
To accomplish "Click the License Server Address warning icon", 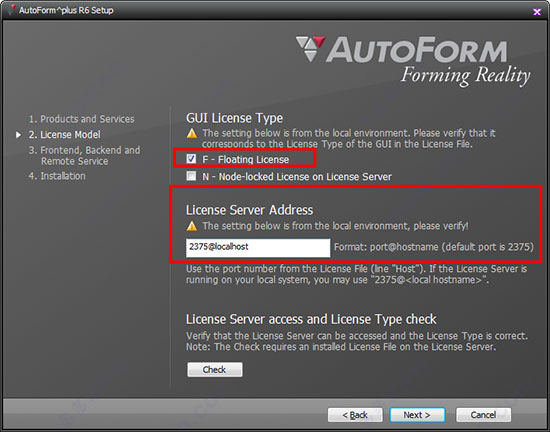I will (x=192, y=226).
